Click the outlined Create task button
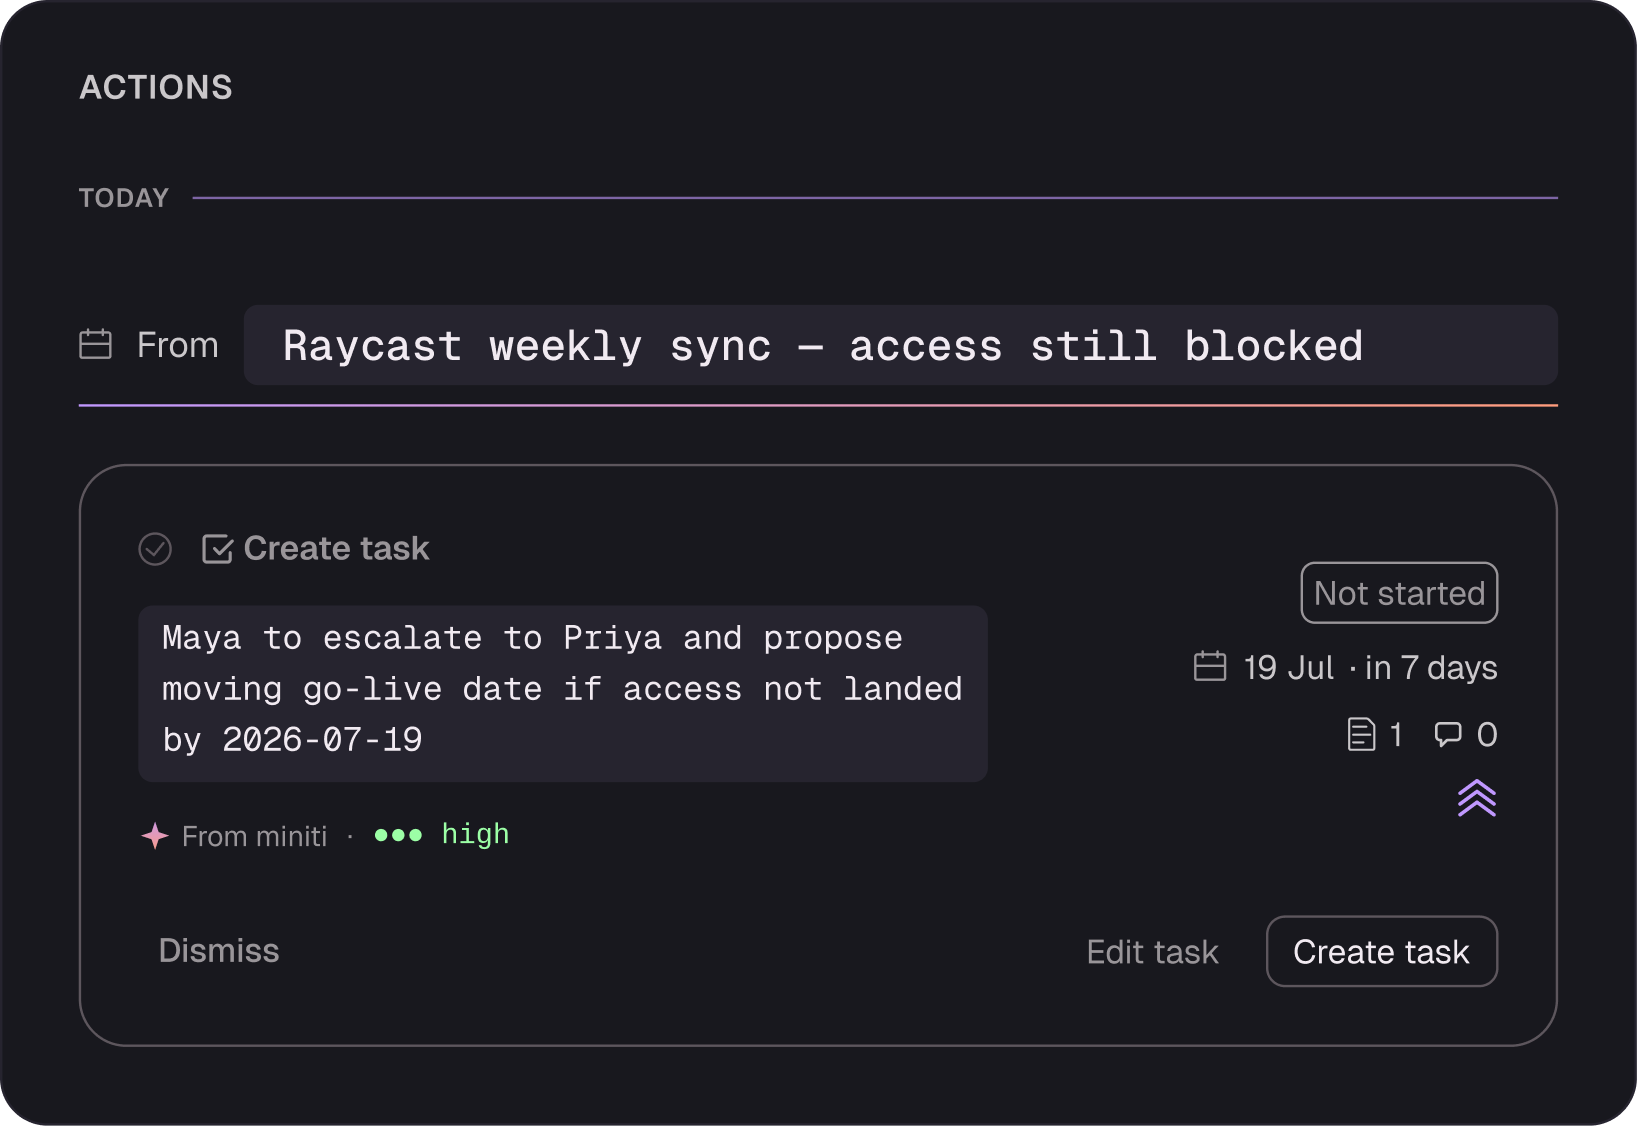 point(1382,951)
